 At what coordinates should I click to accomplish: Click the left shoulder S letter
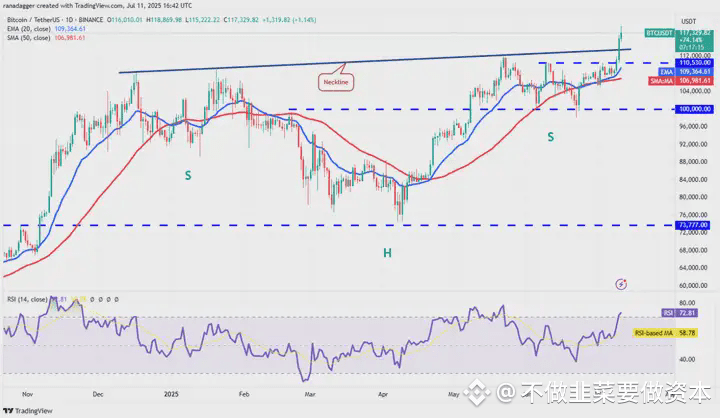coord(188,175)
